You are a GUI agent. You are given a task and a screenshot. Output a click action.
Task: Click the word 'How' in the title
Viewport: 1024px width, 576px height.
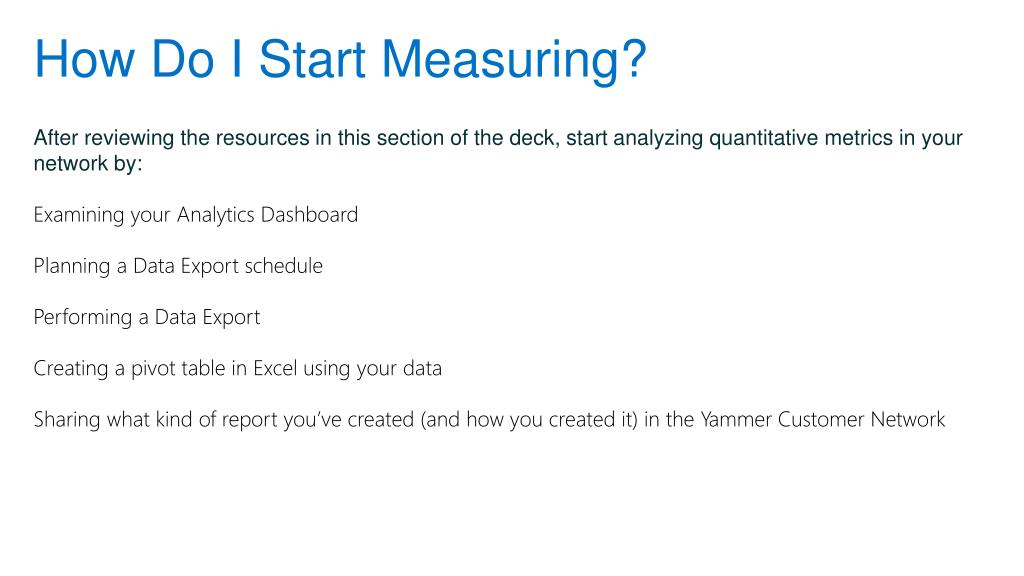tap(85, 59)
